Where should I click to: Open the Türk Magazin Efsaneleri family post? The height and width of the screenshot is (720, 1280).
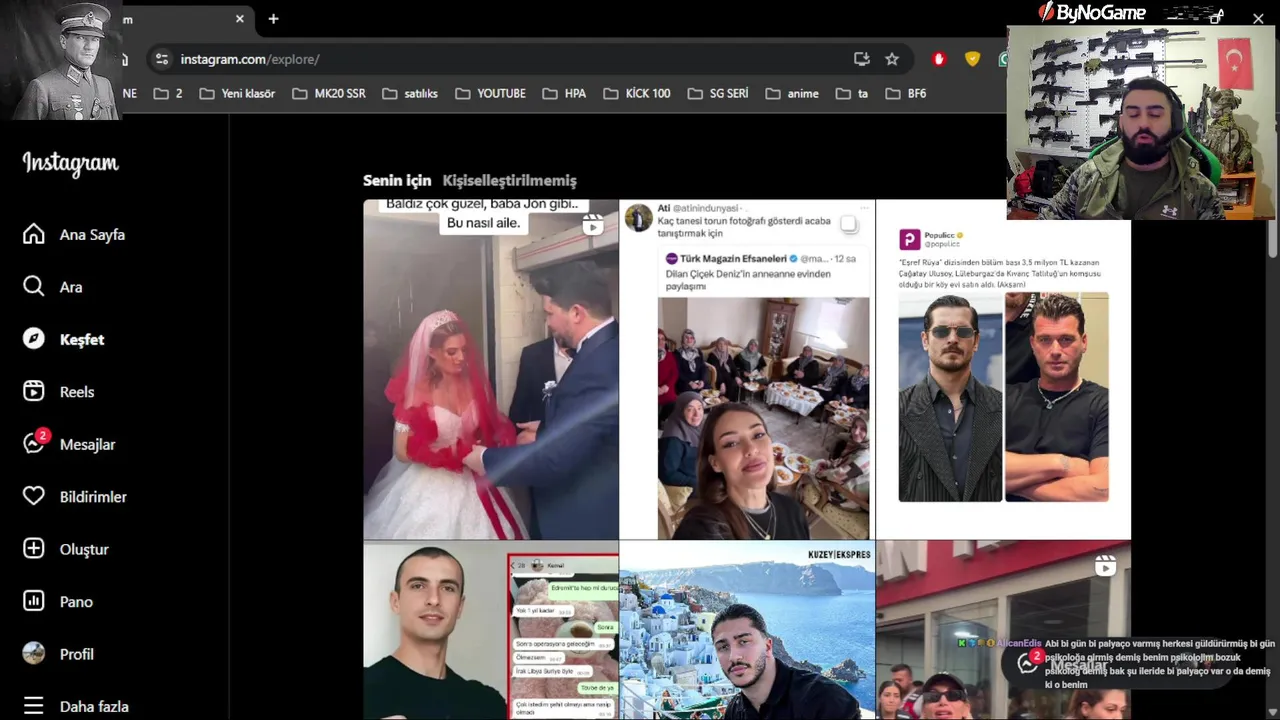[747, 369]
